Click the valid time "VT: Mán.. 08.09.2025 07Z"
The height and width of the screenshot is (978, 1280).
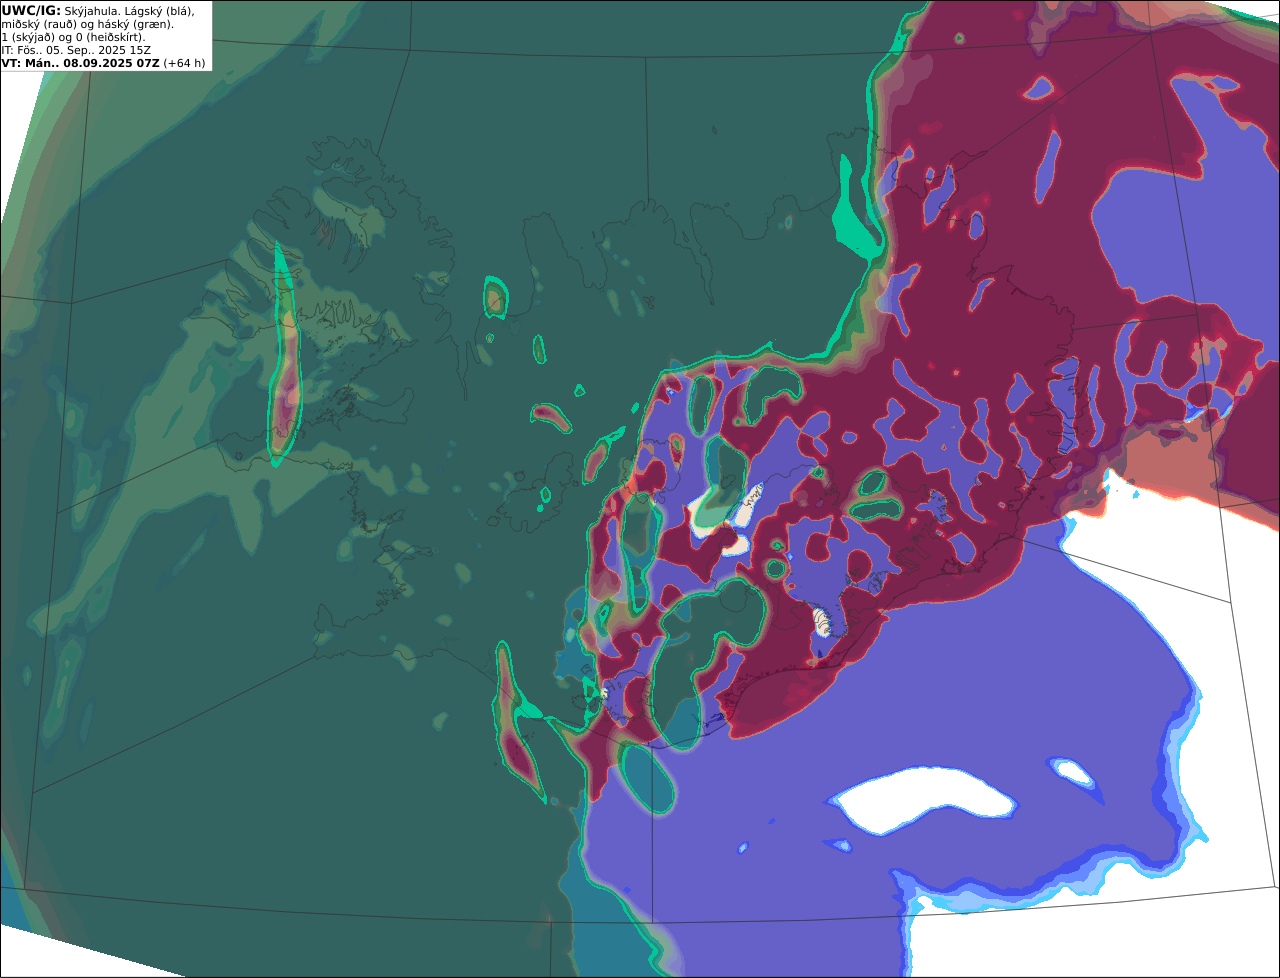80,63
